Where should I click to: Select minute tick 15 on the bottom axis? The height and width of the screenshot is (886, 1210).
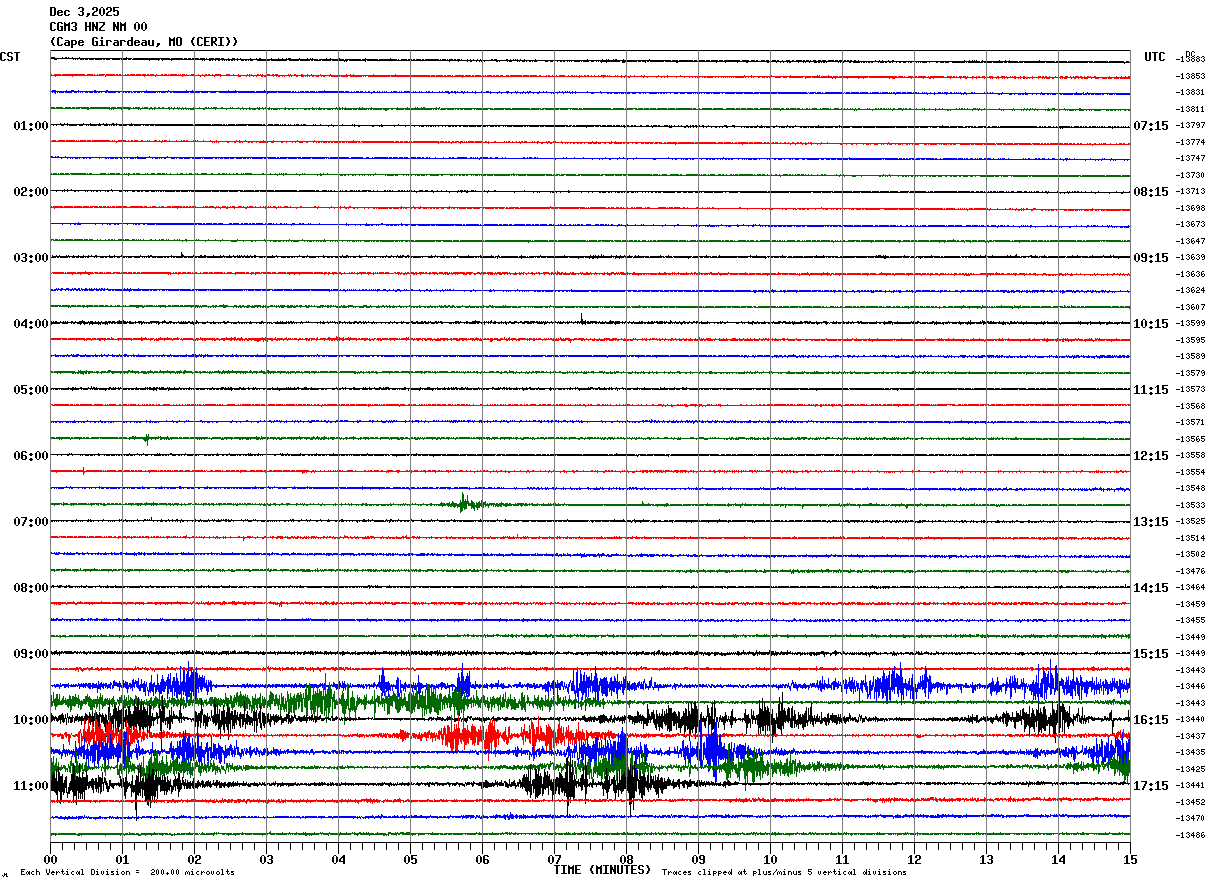(x=1129, y=859)
